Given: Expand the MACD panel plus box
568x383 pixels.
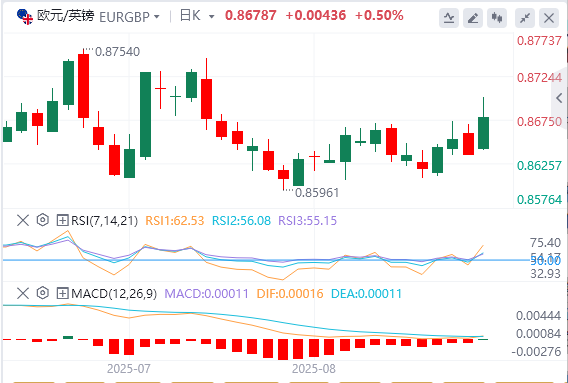Looking at the screenshot, I should (62, 293).
